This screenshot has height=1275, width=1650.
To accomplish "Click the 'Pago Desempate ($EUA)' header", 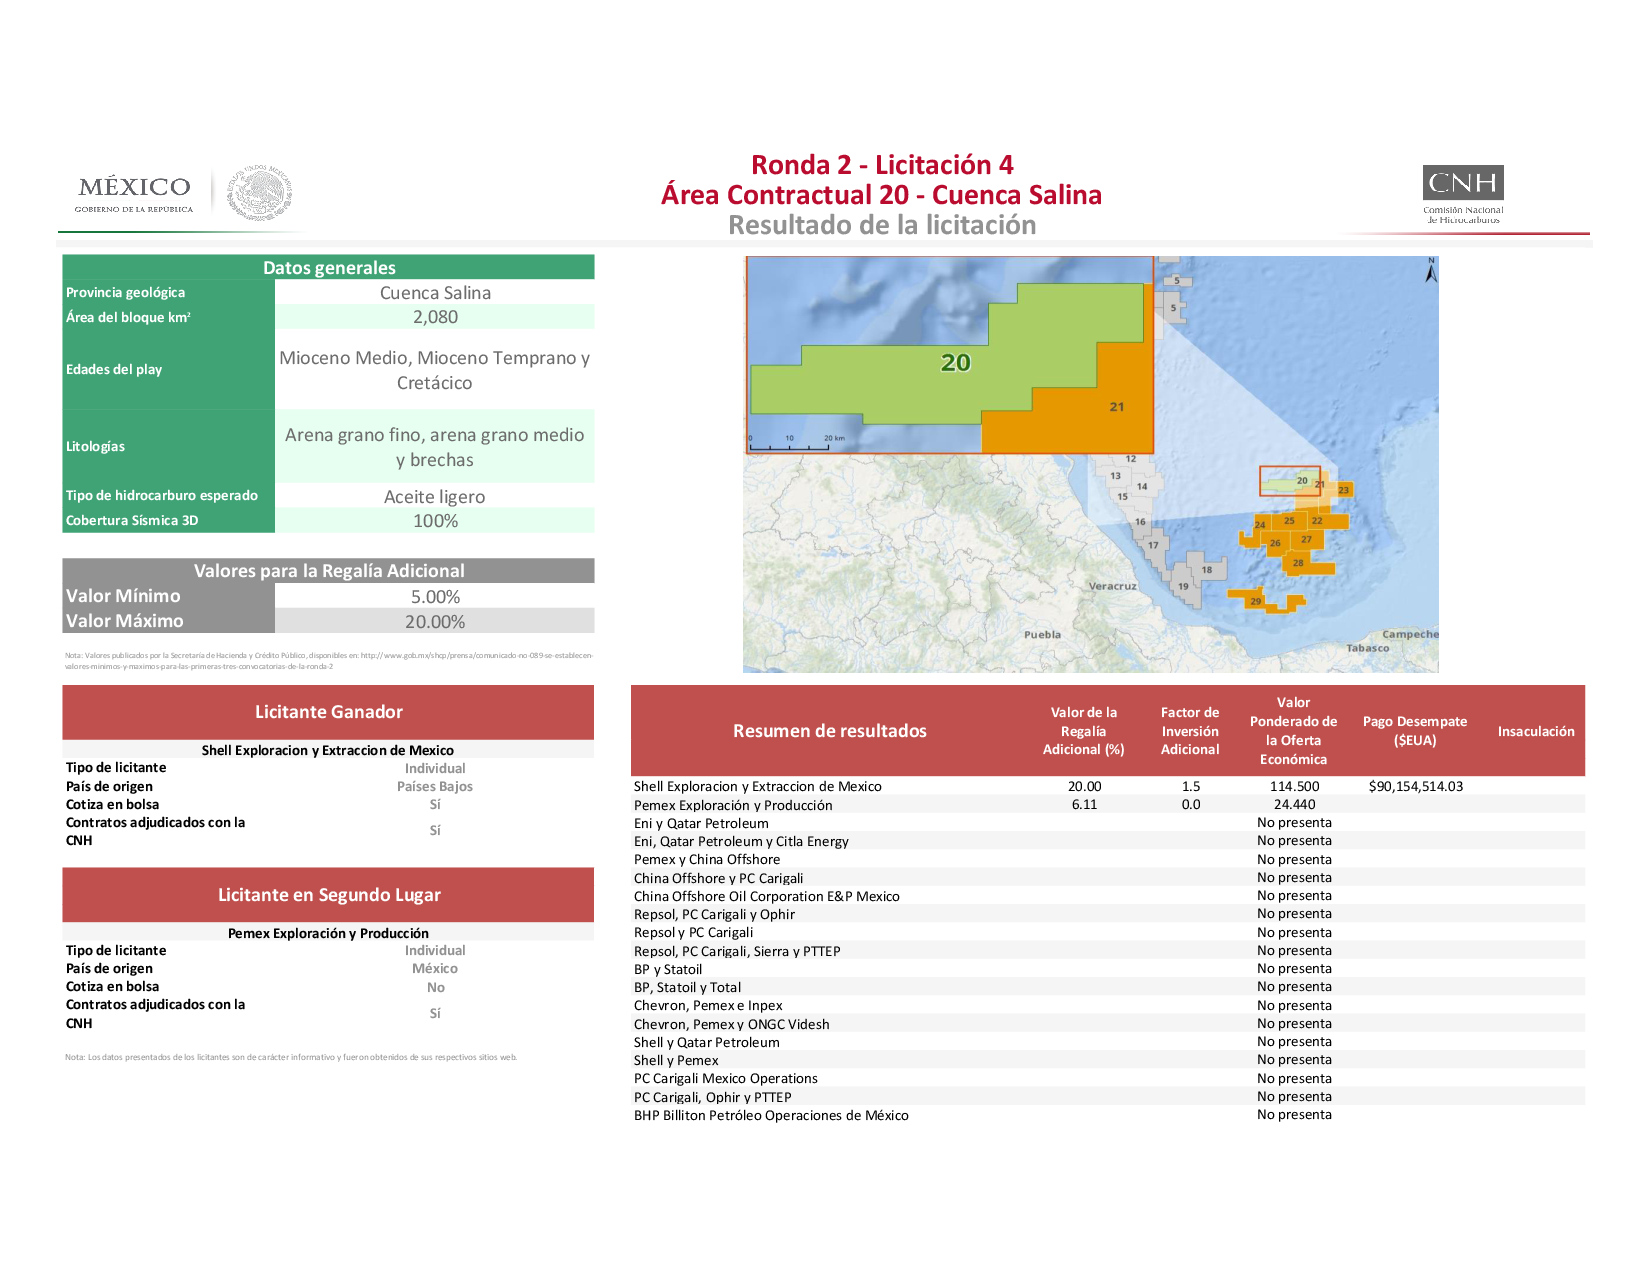I will (1415, 731).
